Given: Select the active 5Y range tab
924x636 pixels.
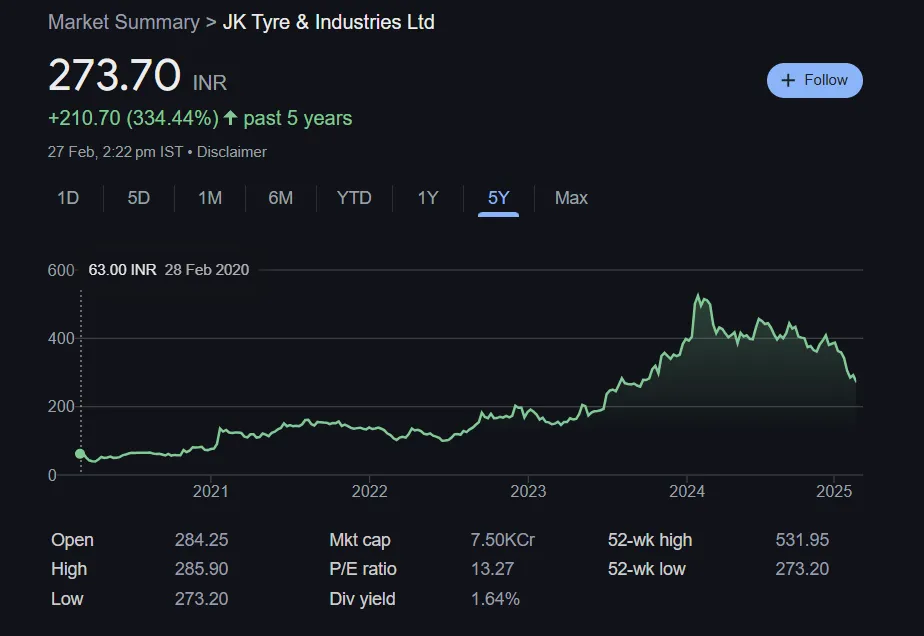Looking at the screenshot, I should (499, 198).
